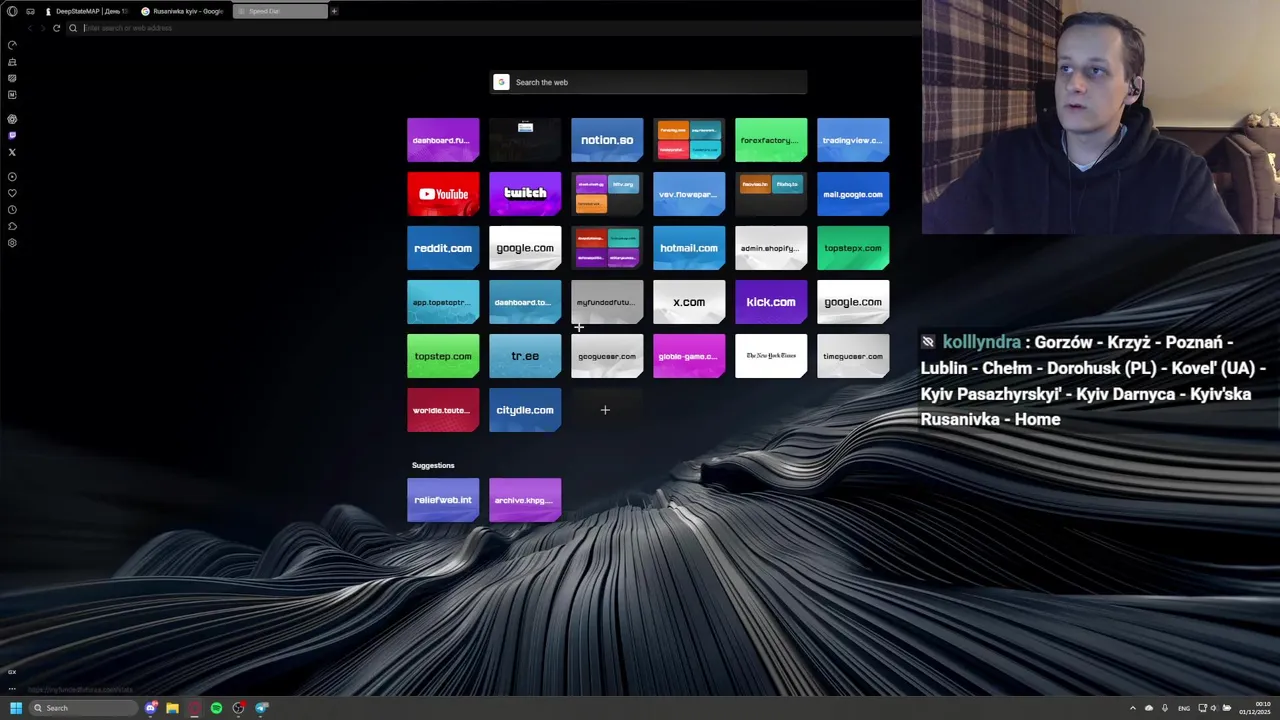Open Discord from the taskbar
The image size is (1280, 720).
[x=151, y=708]
